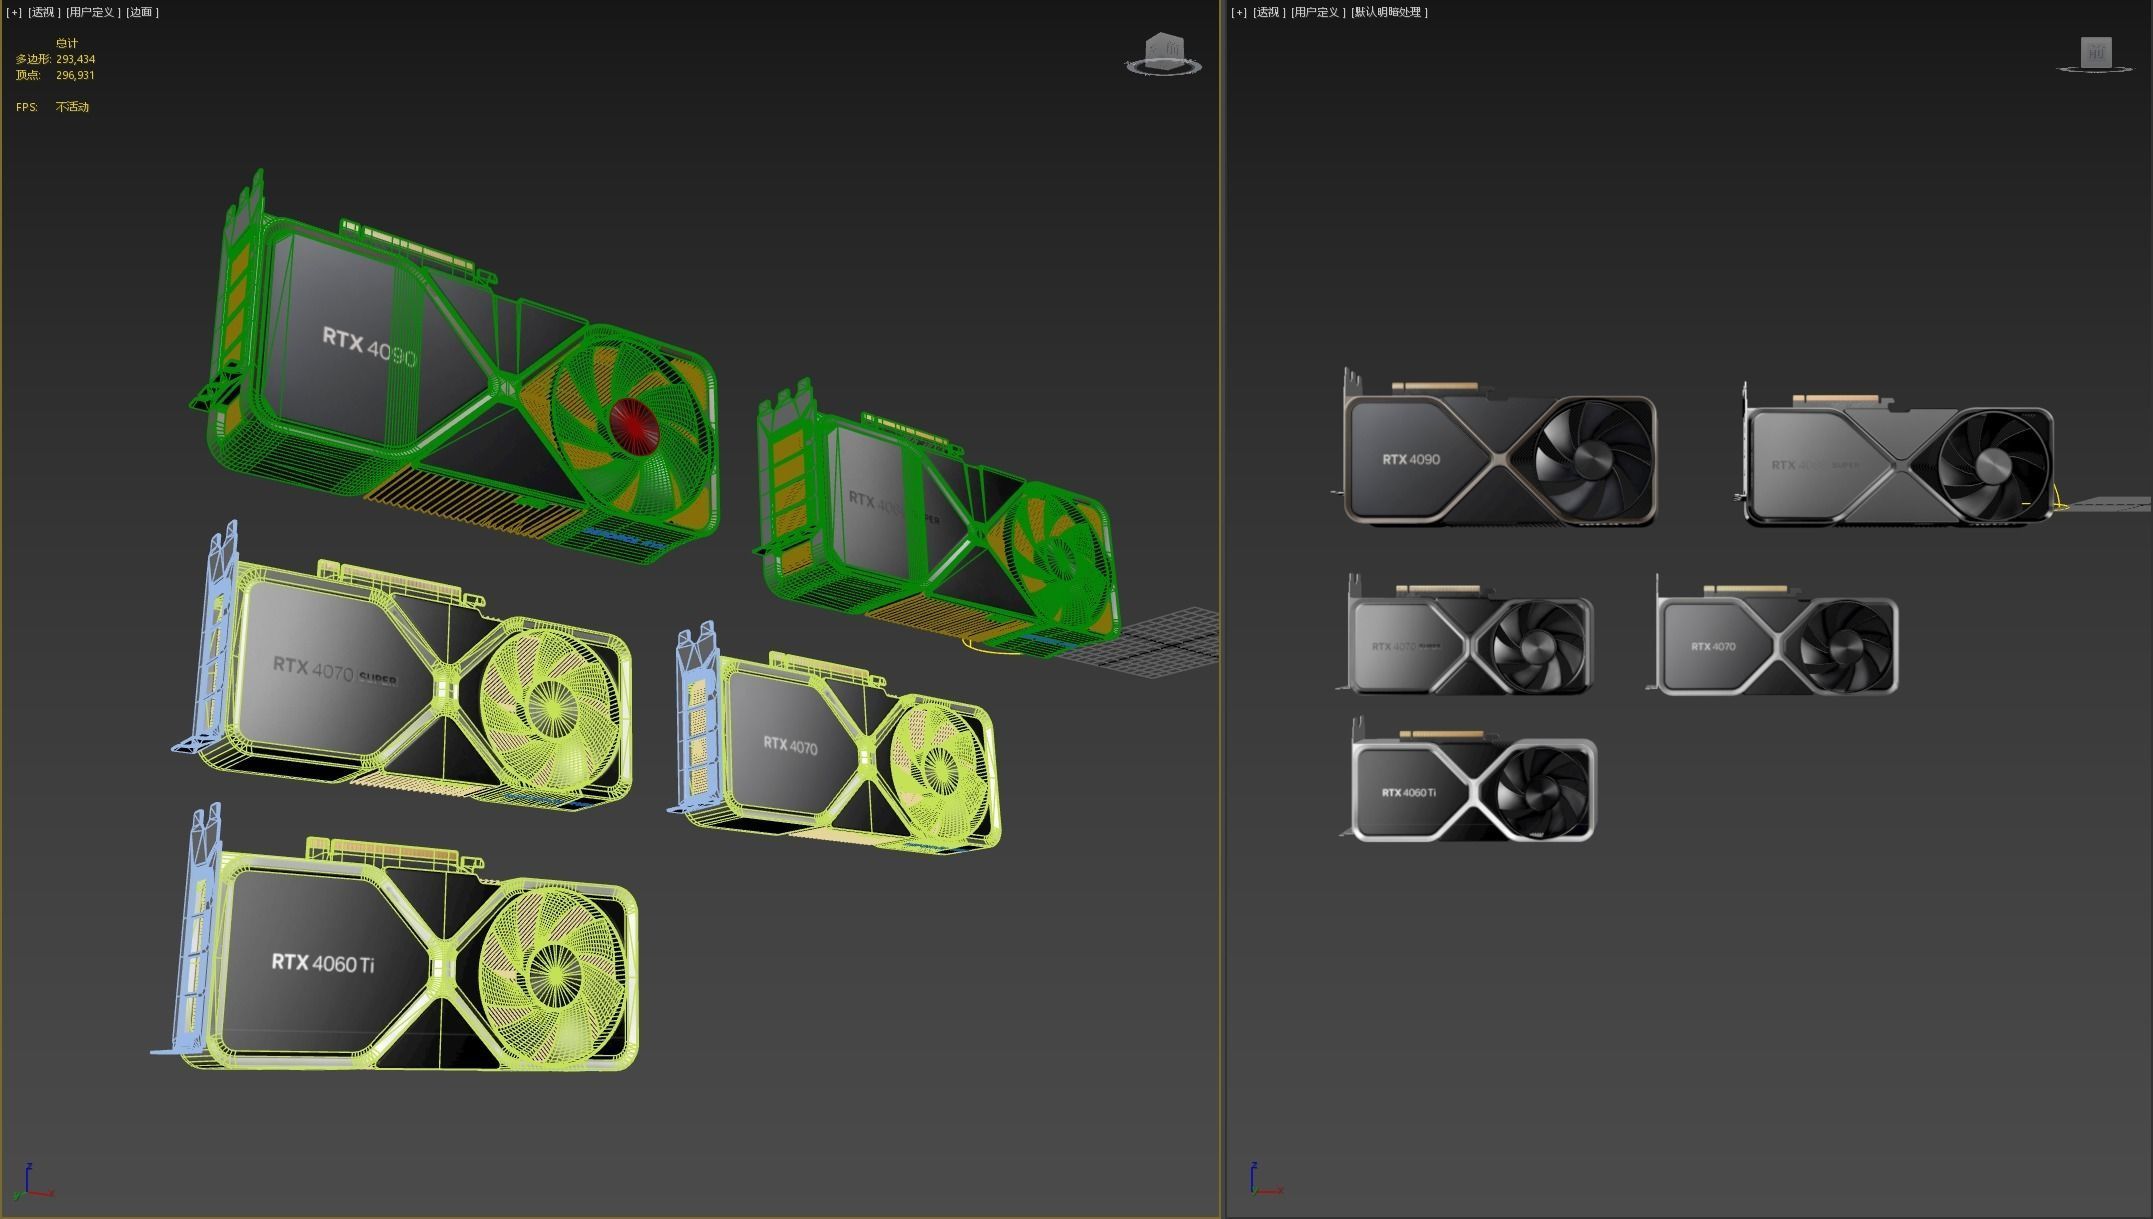Screen dimensions: 2153x1219
Task: Select the shaded RTX 4070 SUPER model
Action: [x=1405, y=646]
